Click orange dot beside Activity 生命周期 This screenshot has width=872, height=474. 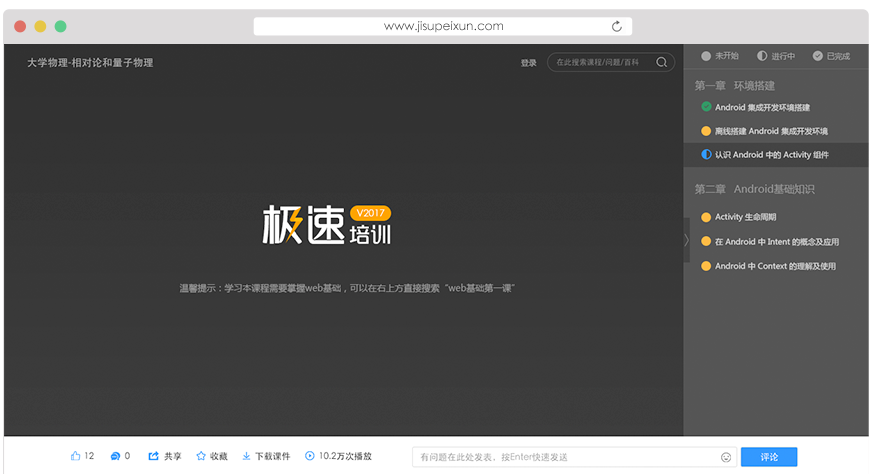(x=706, y=217)
